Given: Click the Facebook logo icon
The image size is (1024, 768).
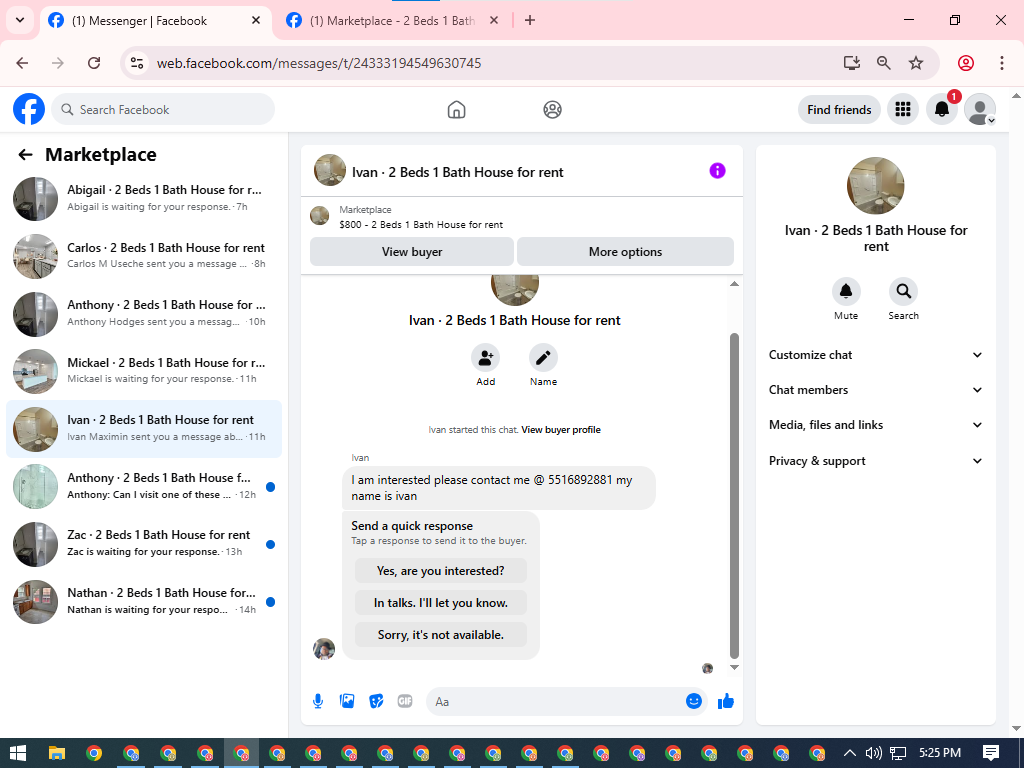Looking at the screenshot, I should 29,109.
